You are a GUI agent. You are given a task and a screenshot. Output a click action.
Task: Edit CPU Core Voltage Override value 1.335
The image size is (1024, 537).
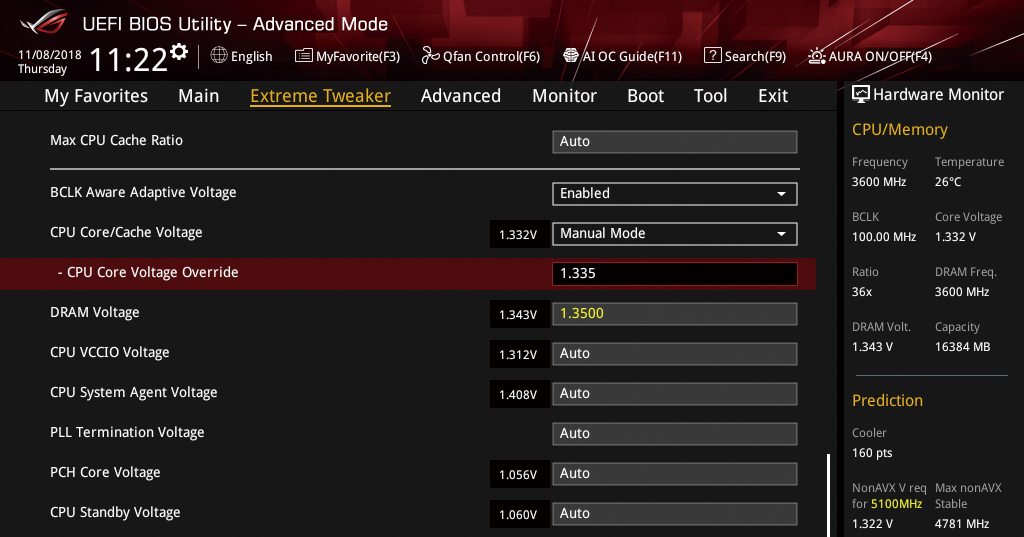pyautogui.click(x=675, y=274)
